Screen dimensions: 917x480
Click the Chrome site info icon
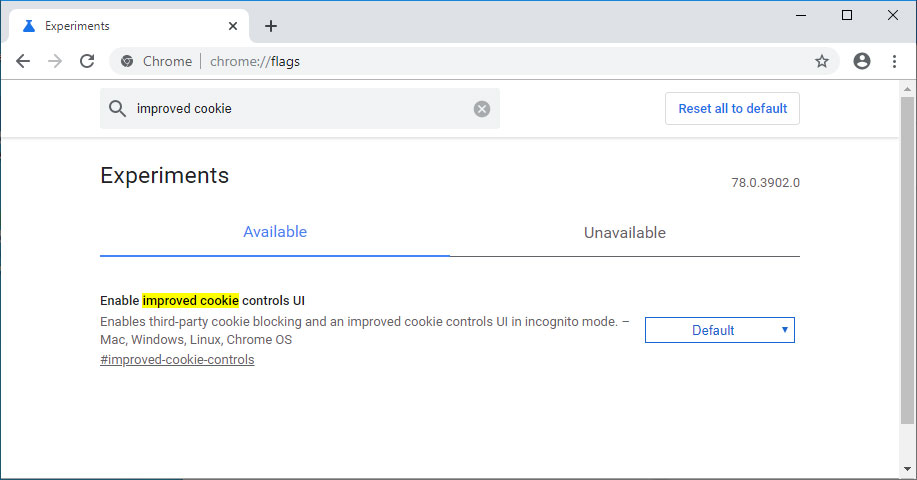click(x=127, y=61)
